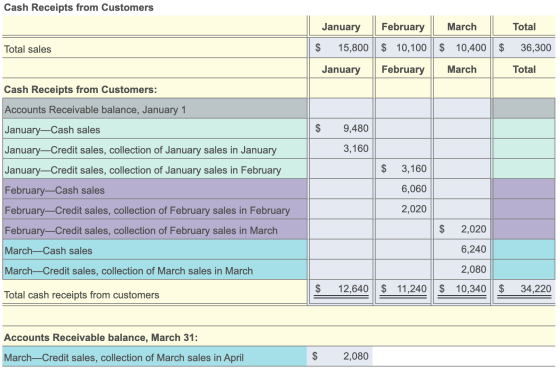Click the 6,240 March cash sales cell
The image size is (560, 372).
pyautogui.click(x=462, y=249)
